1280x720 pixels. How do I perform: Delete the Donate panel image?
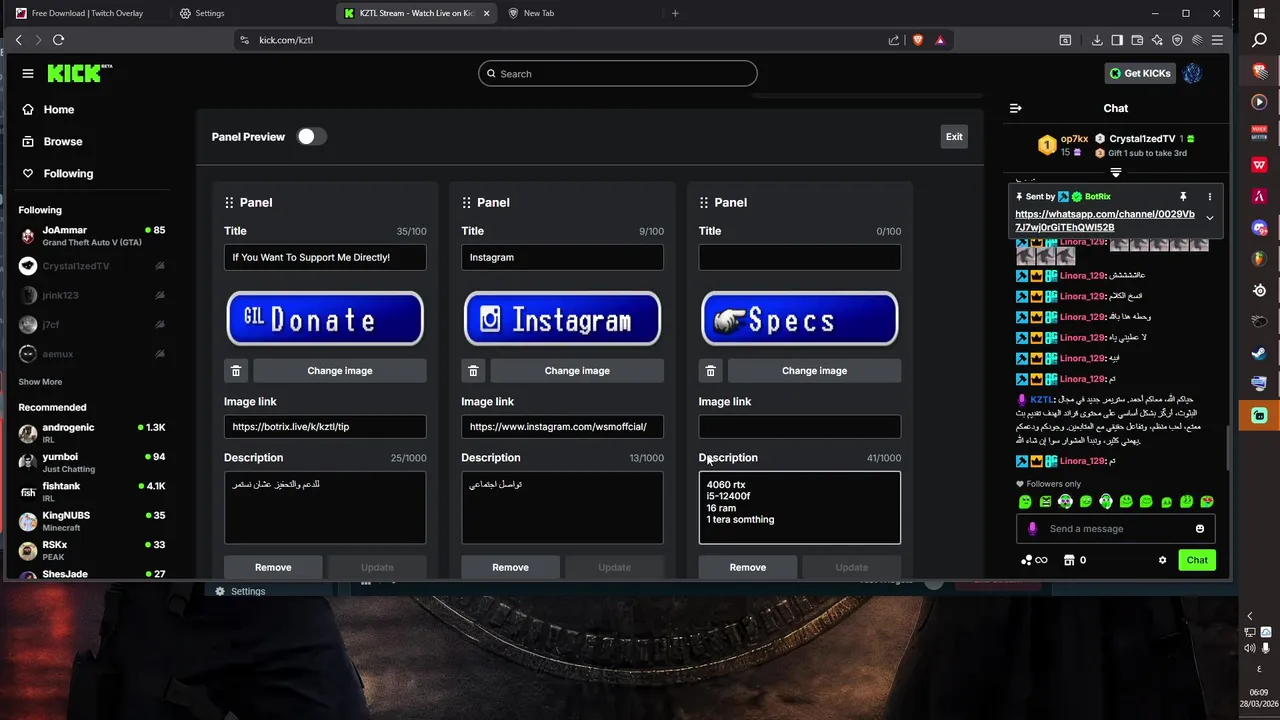point(236,371)
